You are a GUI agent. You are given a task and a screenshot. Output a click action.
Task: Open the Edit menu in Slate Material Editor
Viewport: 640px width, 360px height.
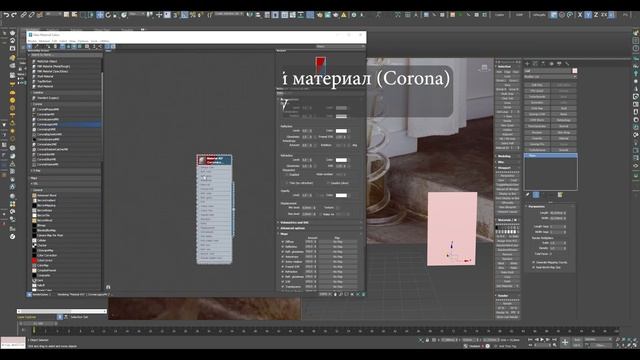(54, 41)
